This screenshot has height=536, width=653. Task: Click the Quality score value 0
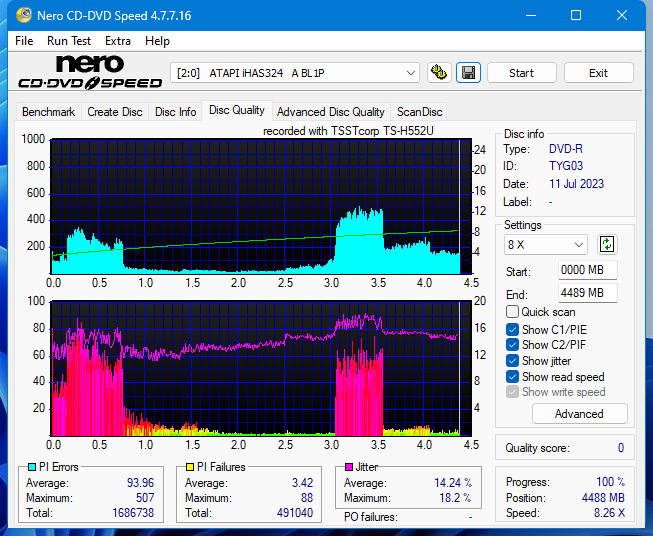pos(621,448)
